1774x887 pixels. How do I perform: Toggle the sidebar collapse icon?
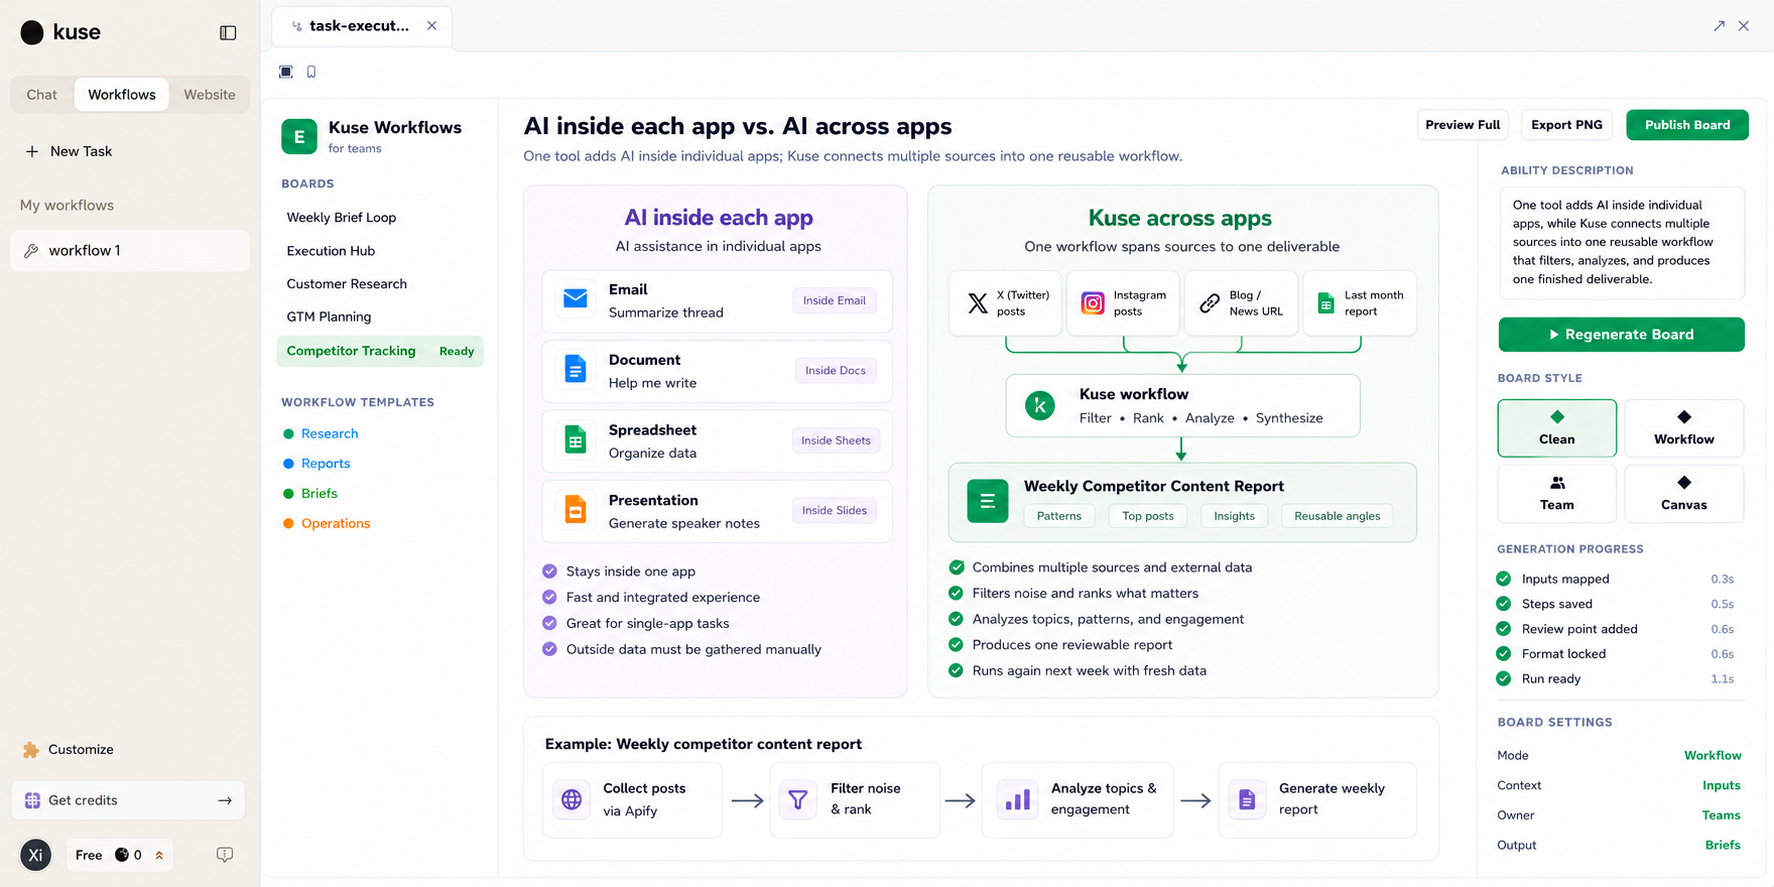click(x=228, y=33)
